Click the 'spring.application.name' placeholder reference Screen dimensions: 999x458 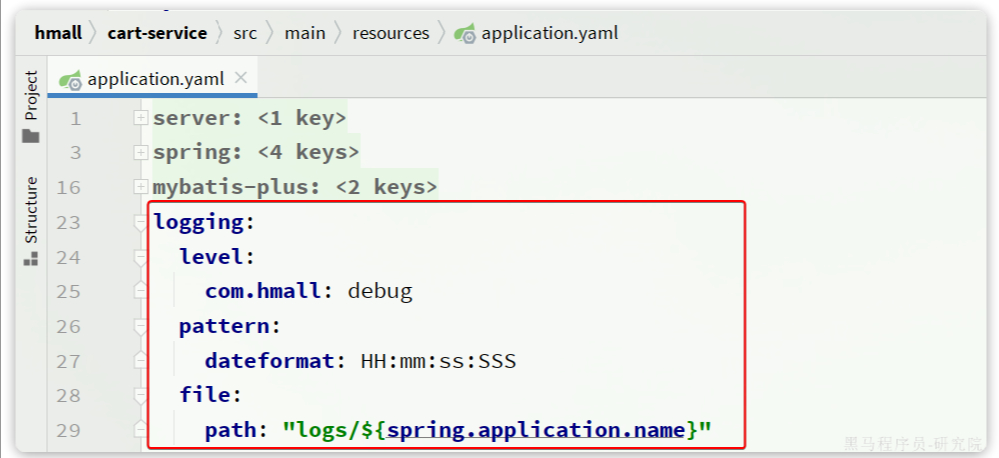click(x=536, y=431)
